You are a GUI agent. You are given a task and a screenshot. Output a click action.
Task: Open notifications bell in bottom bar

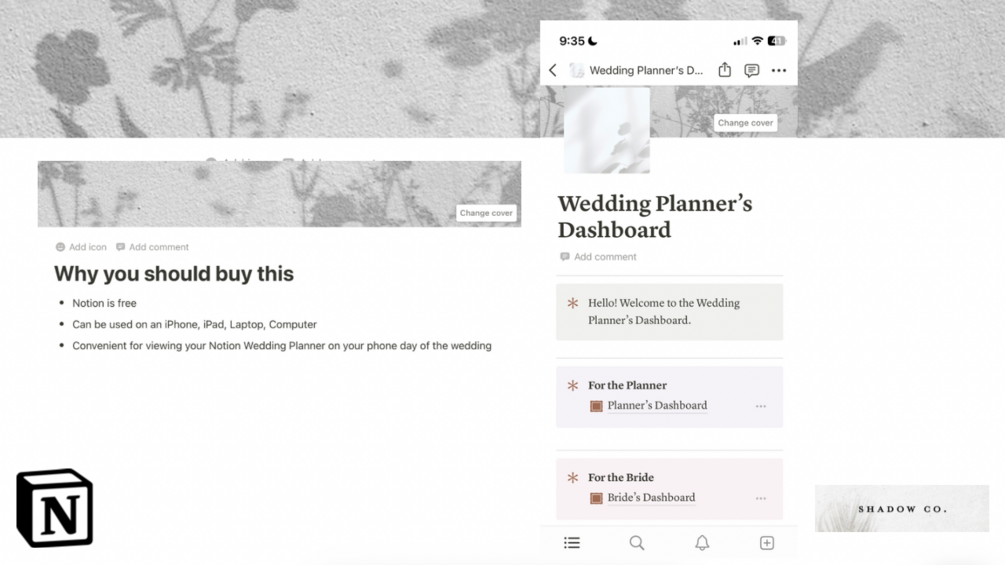[x=702, y=543]
